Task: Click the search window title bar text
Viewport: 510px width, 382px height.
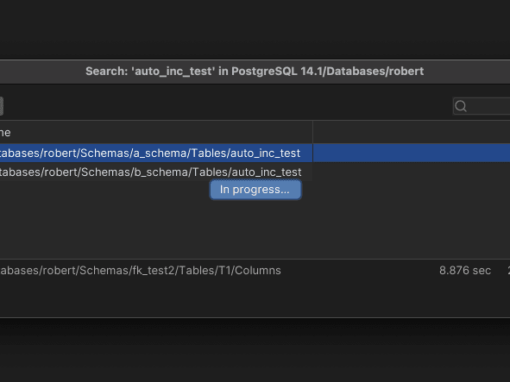Action: (x=255, y=71)
